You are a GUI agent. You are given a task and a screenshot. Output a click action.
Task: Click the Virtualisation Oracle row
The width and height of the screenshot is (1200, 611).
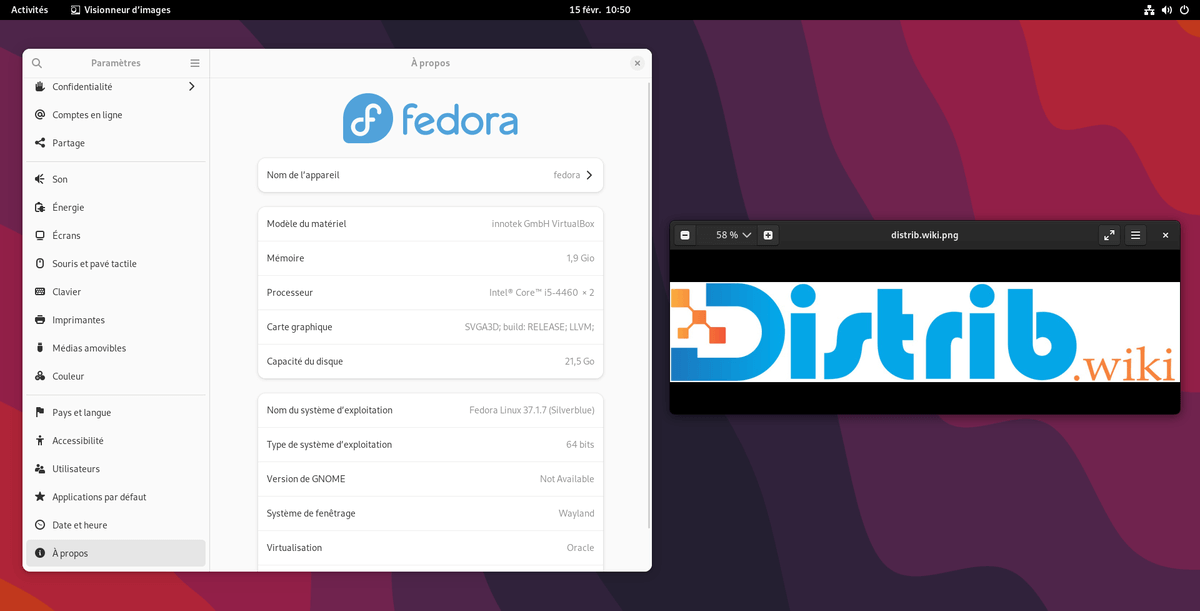click(x=430, y=548)
